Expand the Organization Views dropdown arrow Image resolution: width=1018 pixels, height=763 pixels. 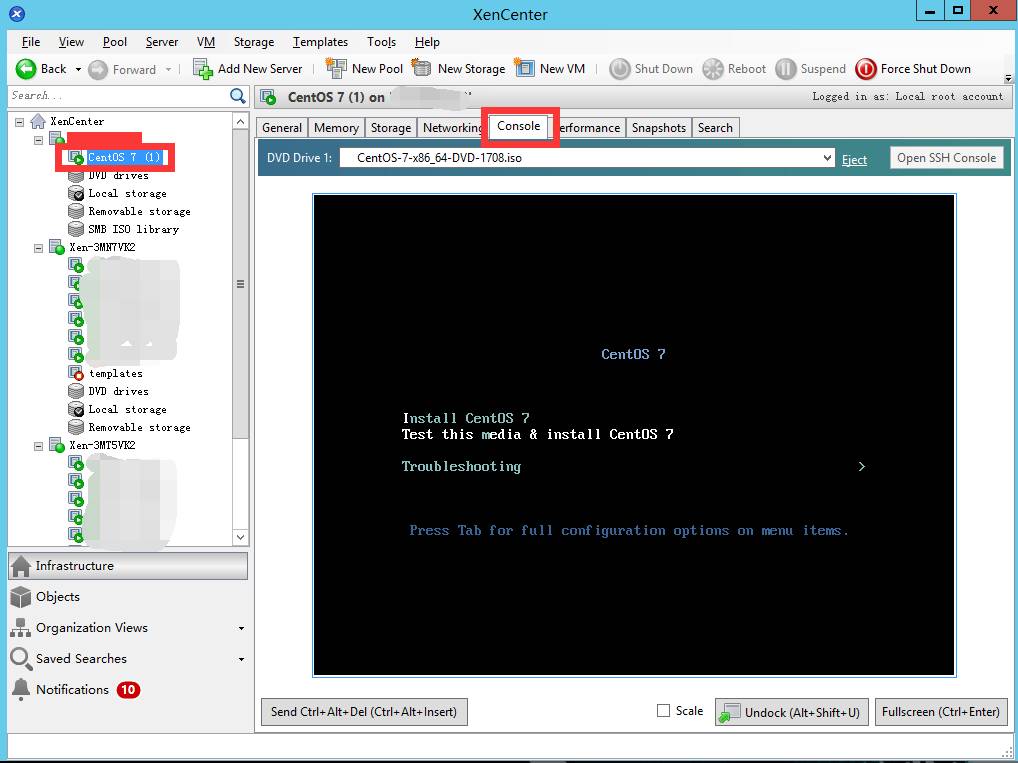point(242,629)
